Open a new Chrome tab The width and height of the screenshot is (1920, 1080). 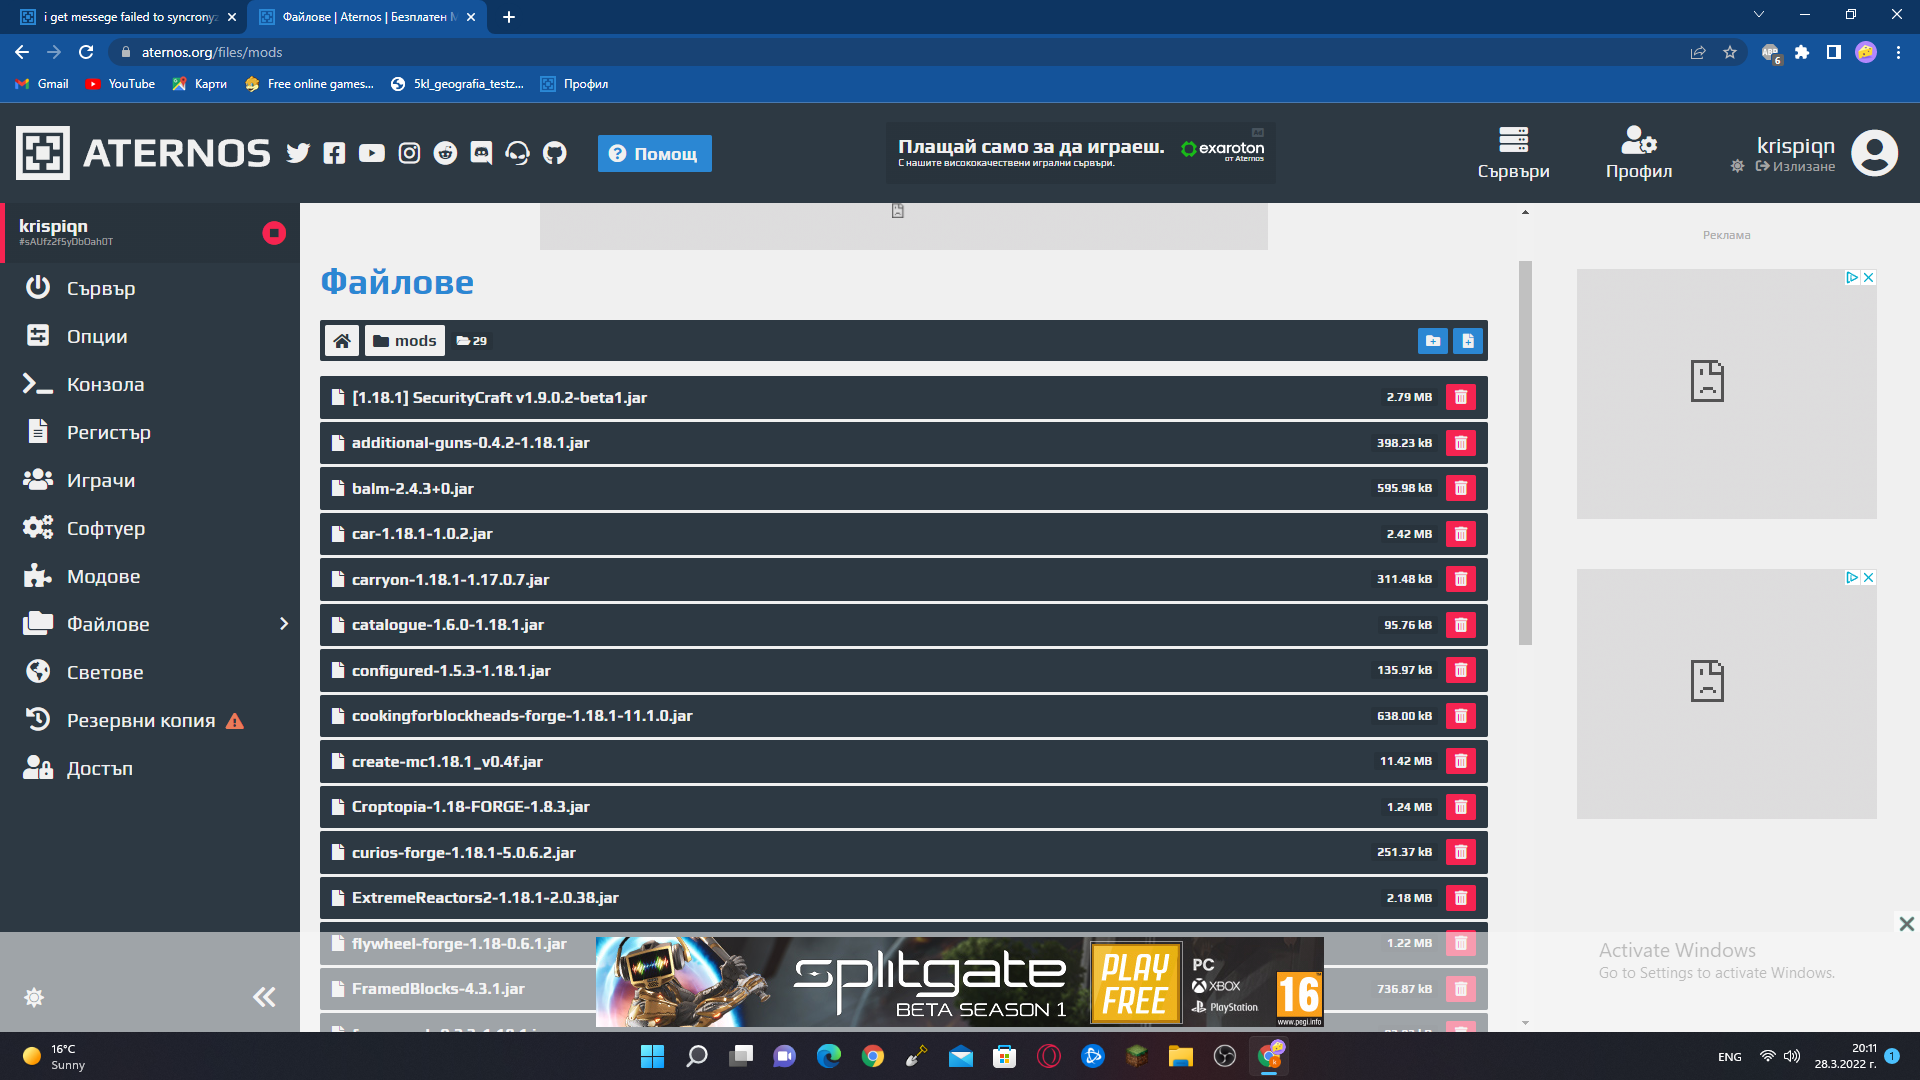(509, 17)
